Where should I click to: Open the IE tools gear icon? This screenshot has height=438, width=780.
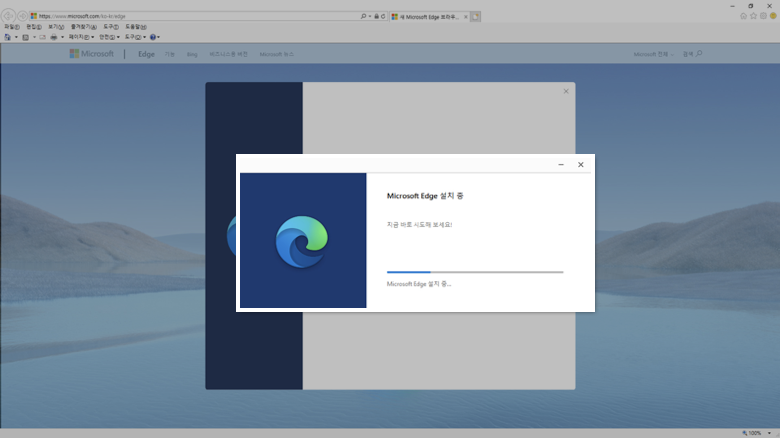tap(763, 15)
